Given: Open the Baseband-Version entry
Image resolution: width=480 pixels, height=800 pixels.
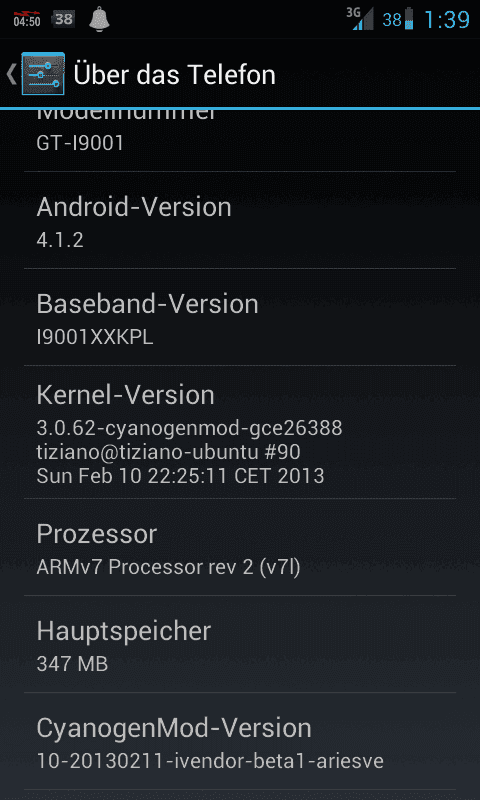Looking at the screenshot, I should (240, 317).
